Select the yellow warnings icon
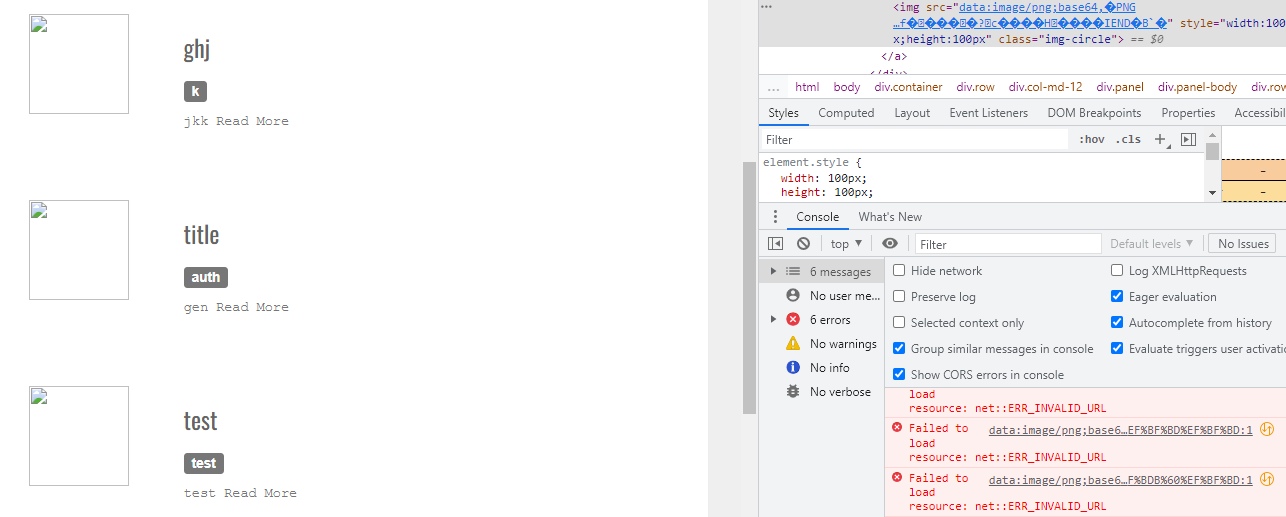Viewport: 1286px width, 517px height. 793,344
